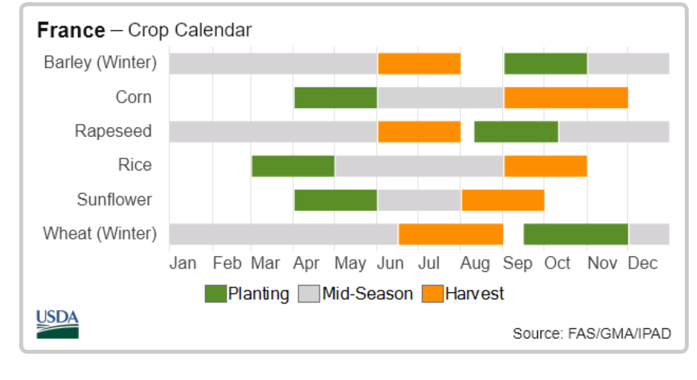697x380 pixels.
Task: Select the Wheat (Winter) planting bar
Action: click(576, 234)
